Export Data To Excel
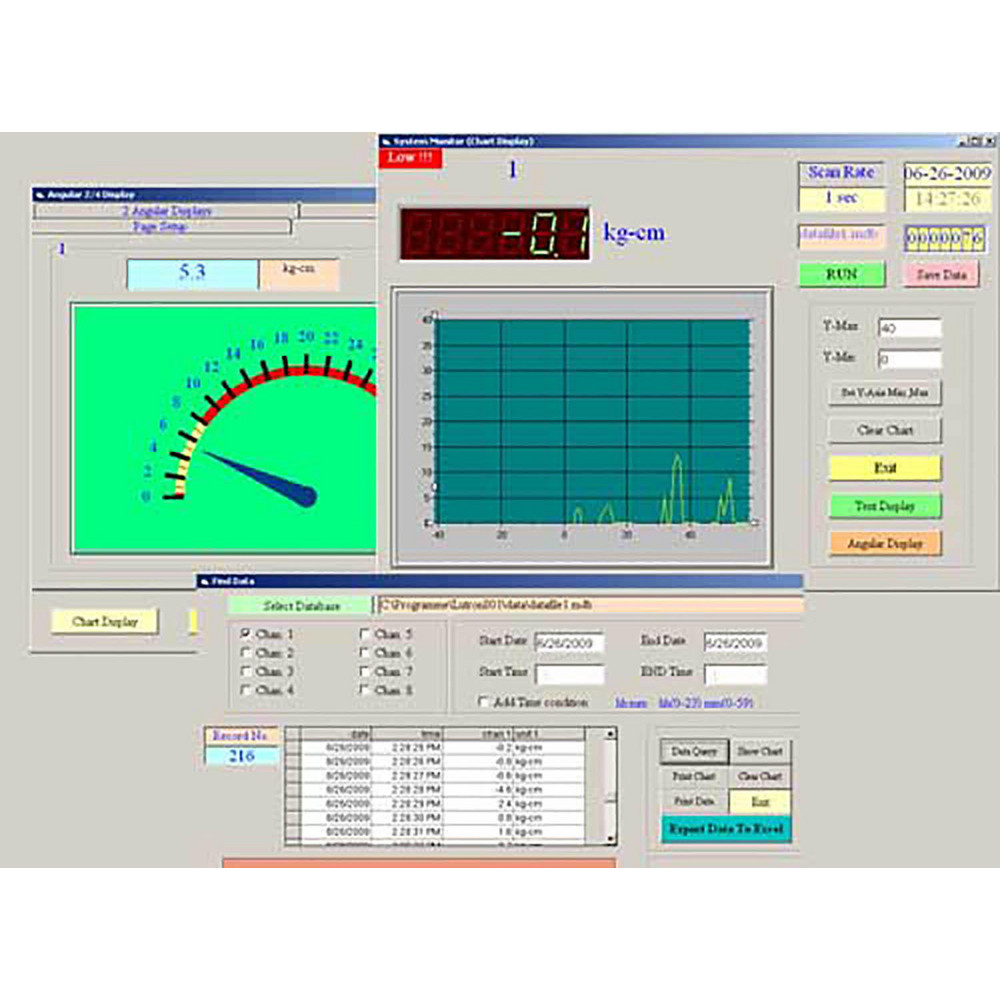Screen dimensions: 1000x1000 click(727, 828)
